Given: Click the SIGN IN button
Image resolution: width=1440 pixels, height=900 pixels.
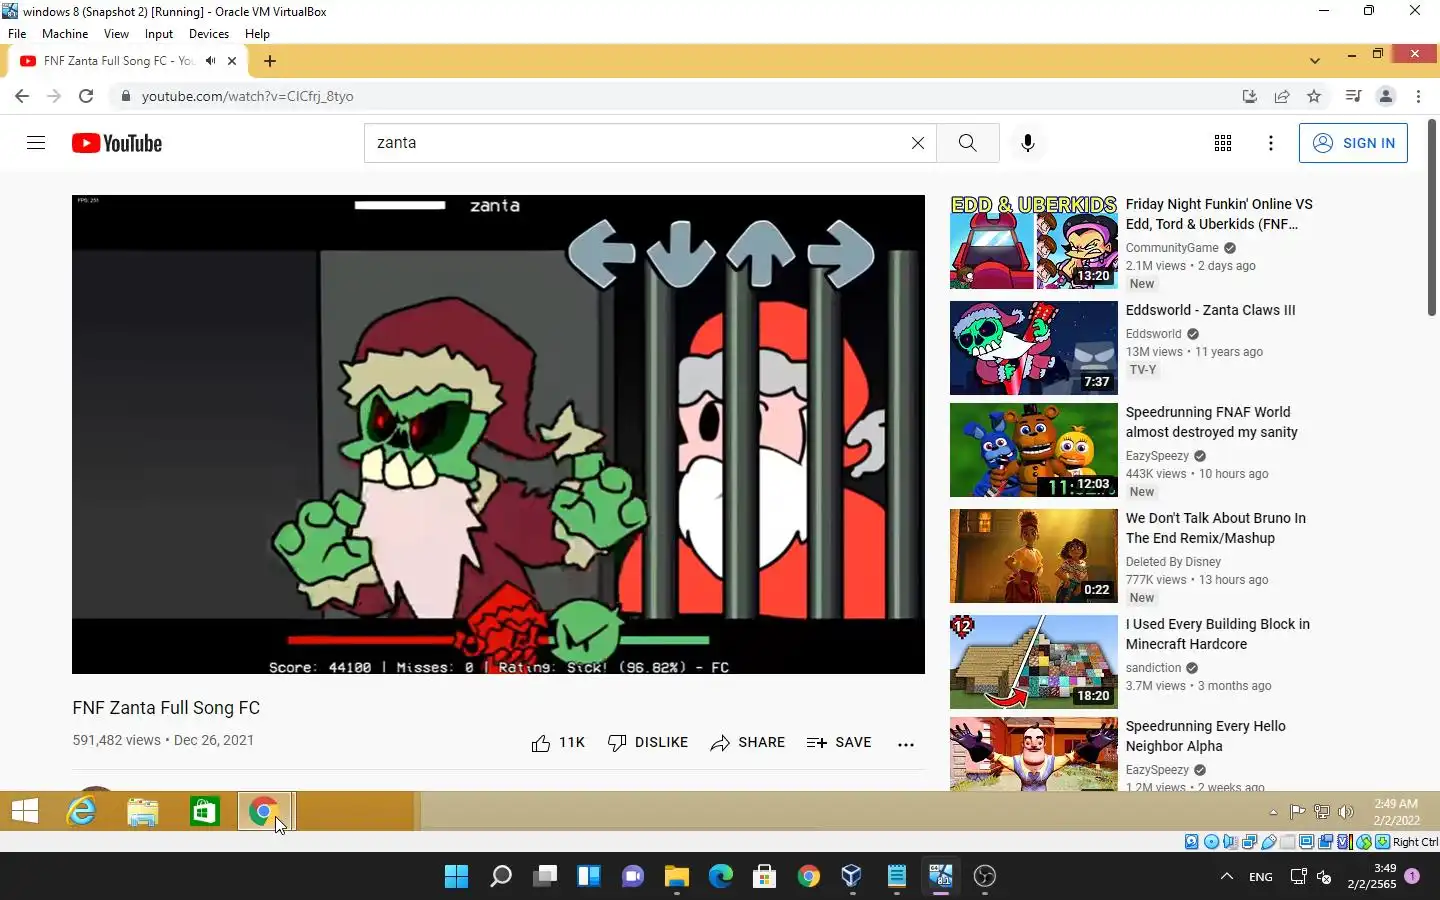Looking at the screenshot, I should click(x=1353, y=143).
